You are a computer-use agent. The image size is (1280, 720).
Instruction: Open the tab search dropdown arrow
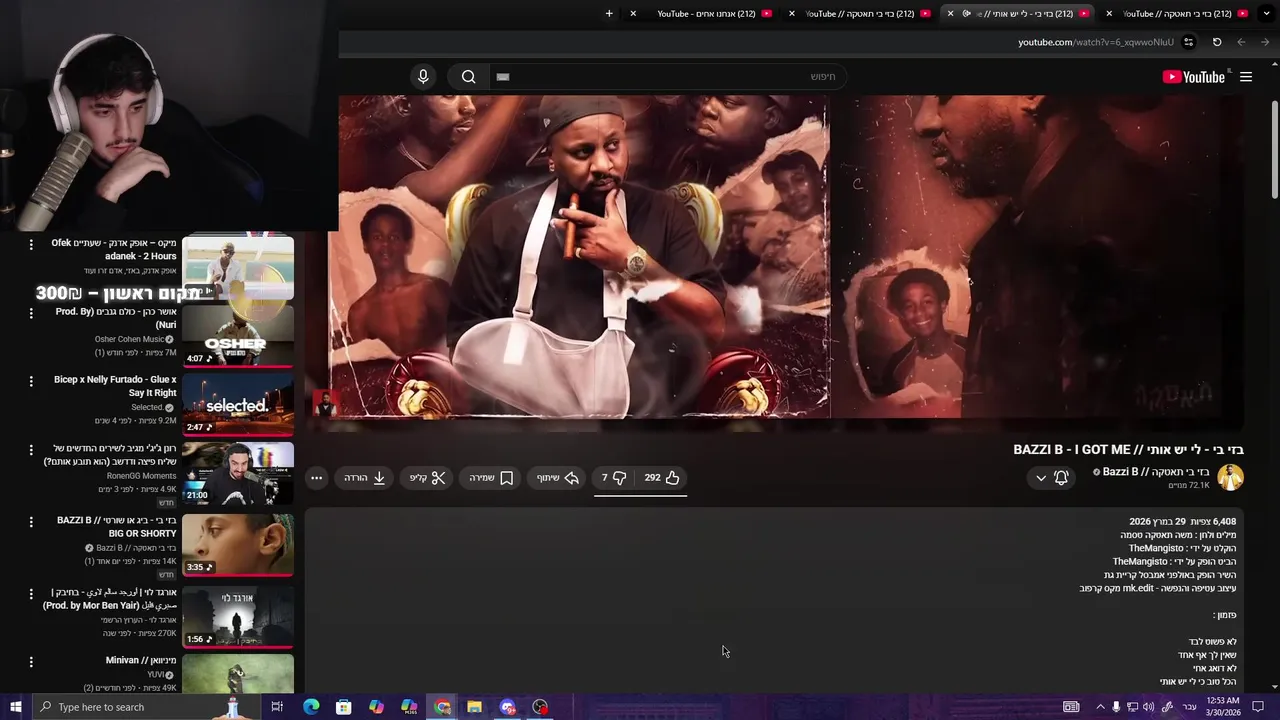(1266, 14)
